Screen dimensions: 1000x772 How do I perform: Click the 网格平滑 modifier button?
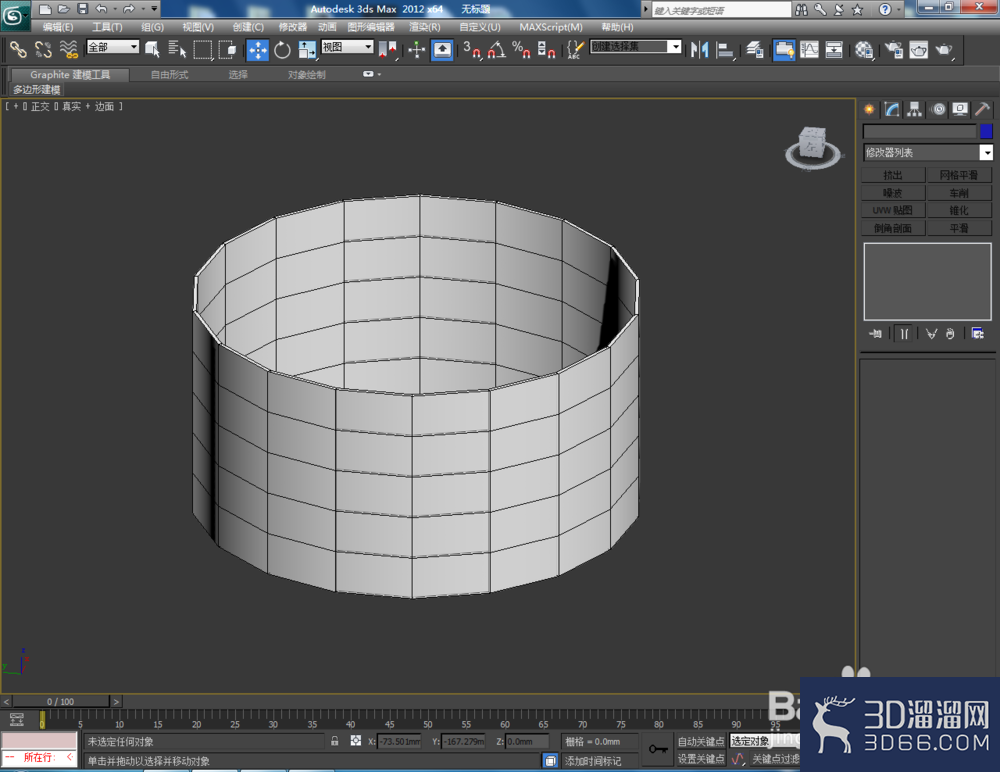pos(959,175)
